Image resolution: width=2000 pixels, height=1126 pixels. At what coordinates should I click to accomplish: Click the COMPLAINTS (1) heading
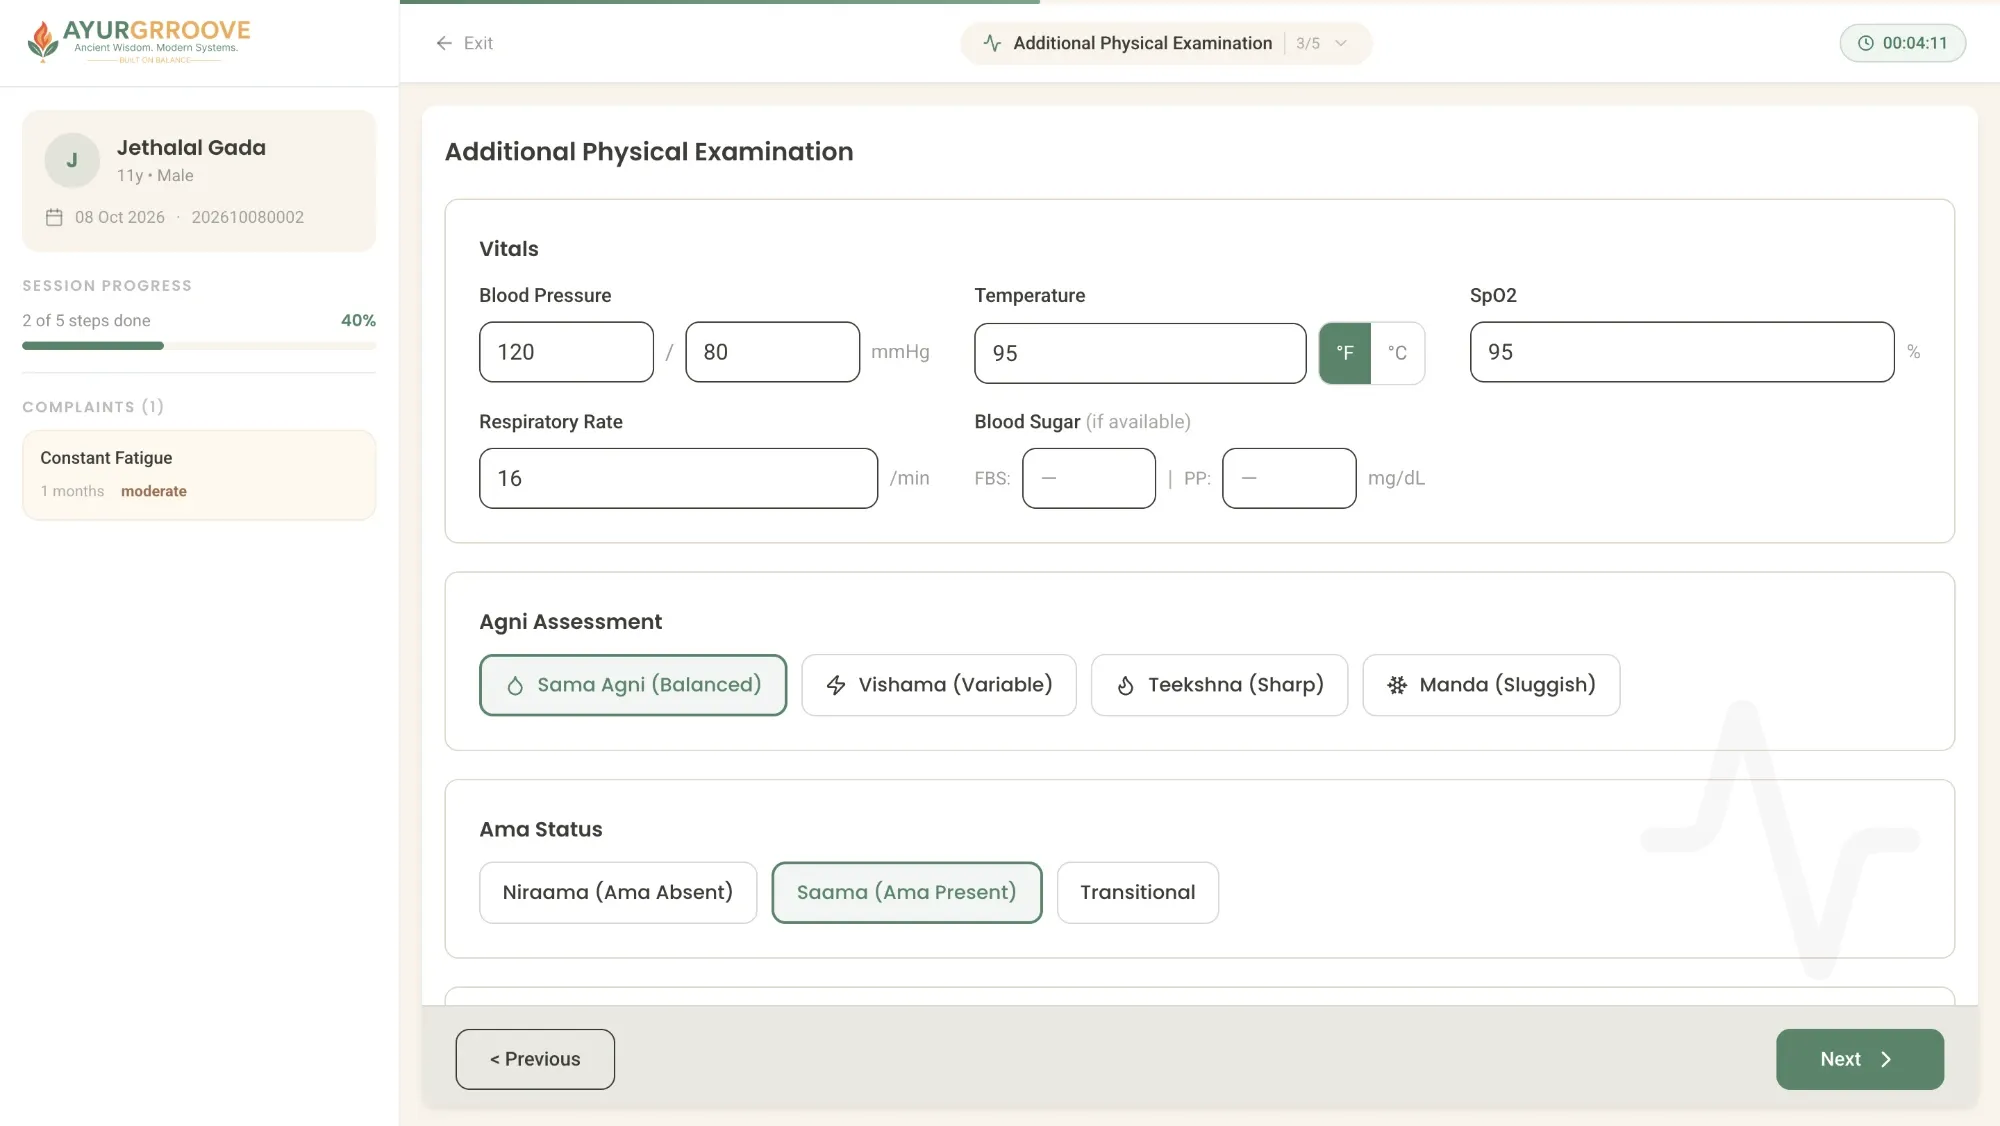point(93,407)
